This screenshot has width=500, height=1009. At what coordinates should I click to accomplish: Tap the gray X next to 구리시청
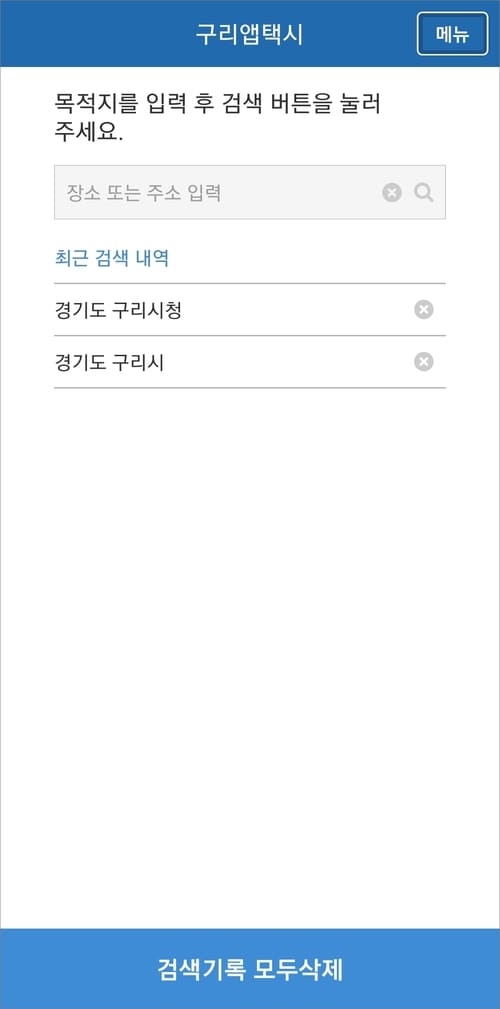click(423, 310)
